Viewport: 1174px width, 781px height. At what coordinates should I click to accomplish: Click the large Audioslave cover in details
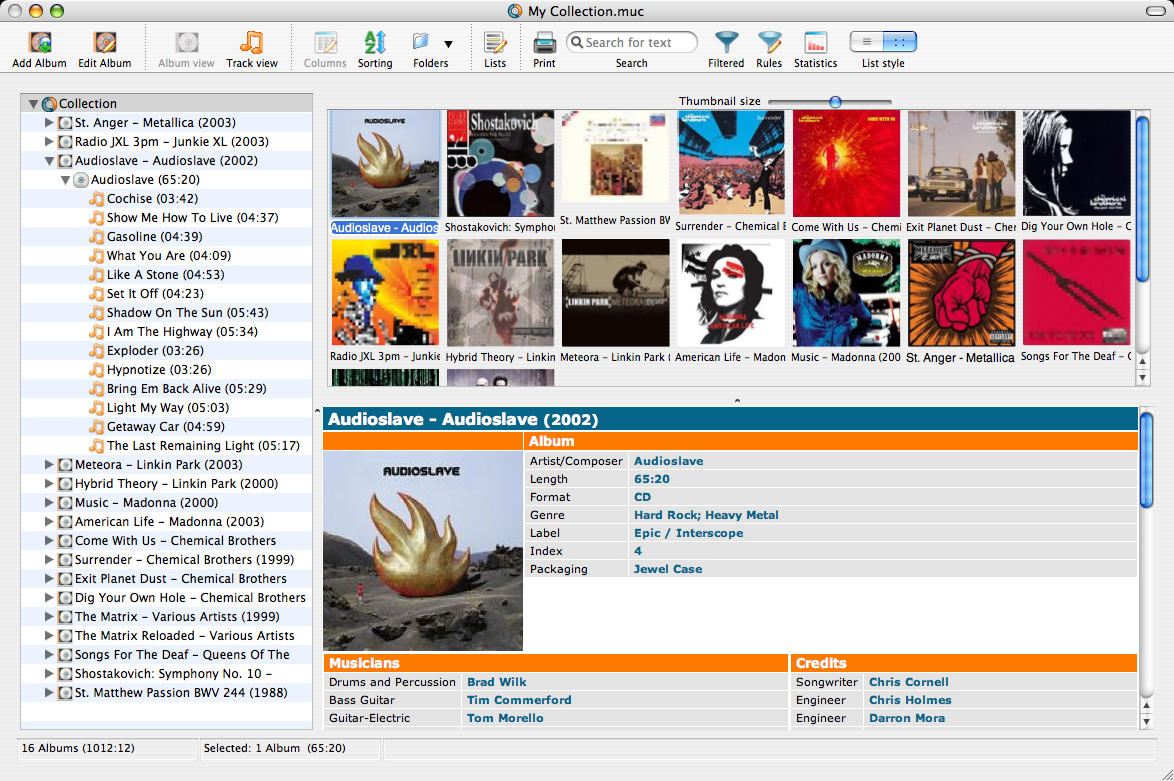[x=423, y=550]
